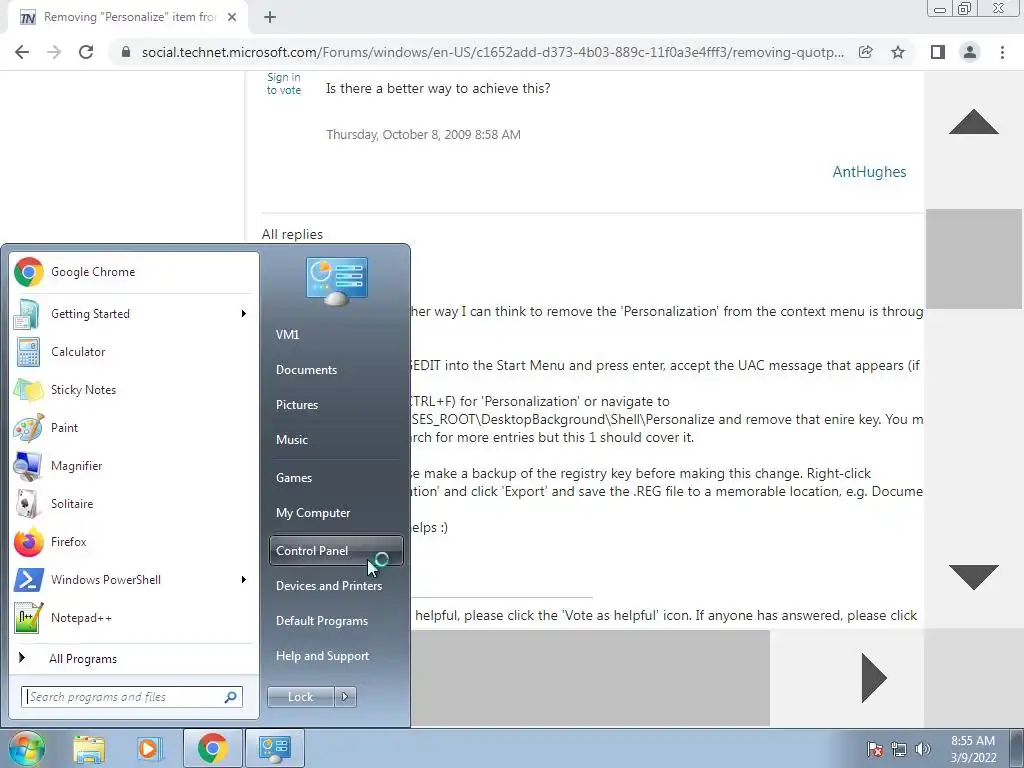Open Sticky Notes from Start menu
Image resolution: width=1024 pixels, height=768 pixels.
coord(134,389)
